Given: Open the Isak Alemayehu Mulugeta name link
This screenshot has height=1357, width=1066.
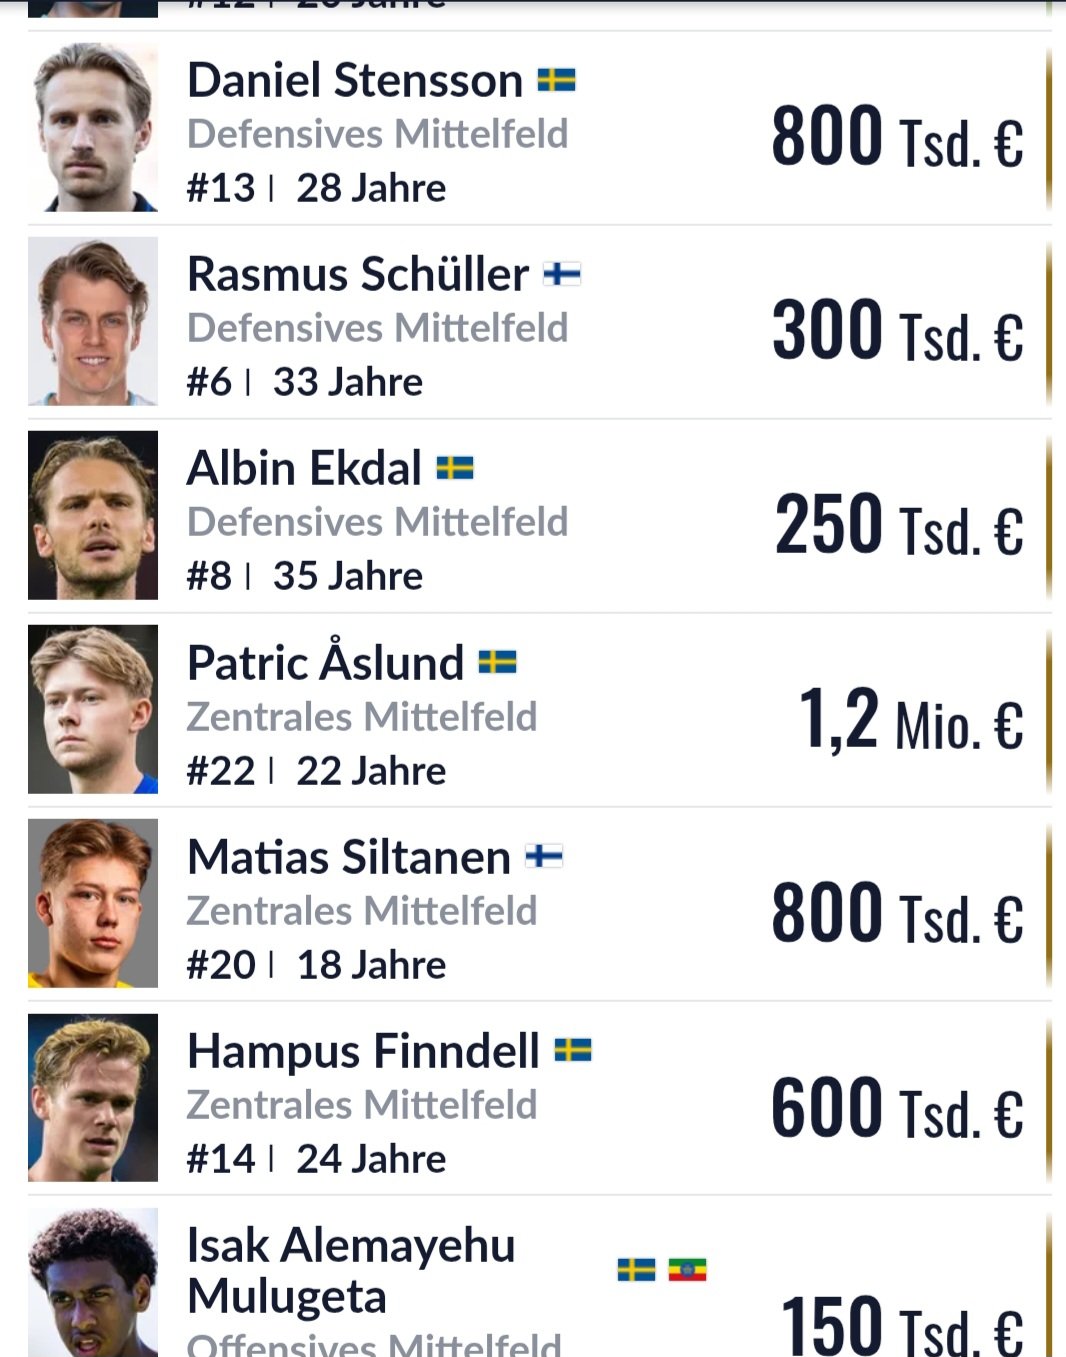Looking at the screenshot, I should point(351,1271).
